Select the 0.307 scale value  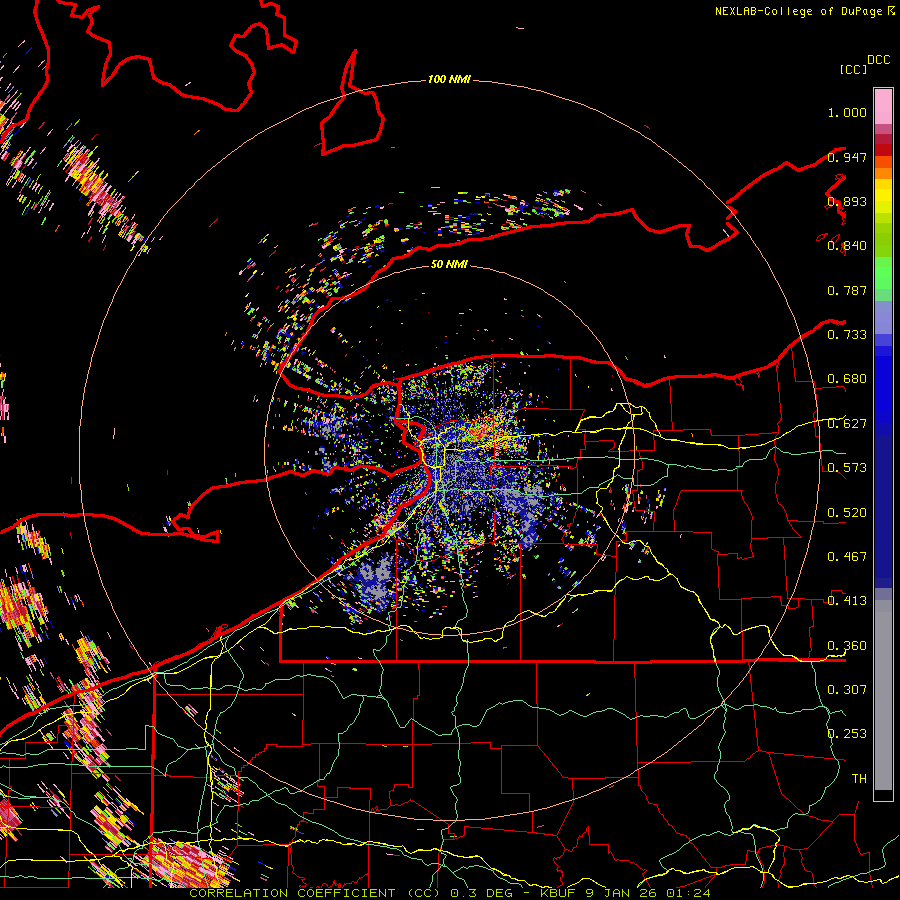pyautogui.click(x=847, y=689)
